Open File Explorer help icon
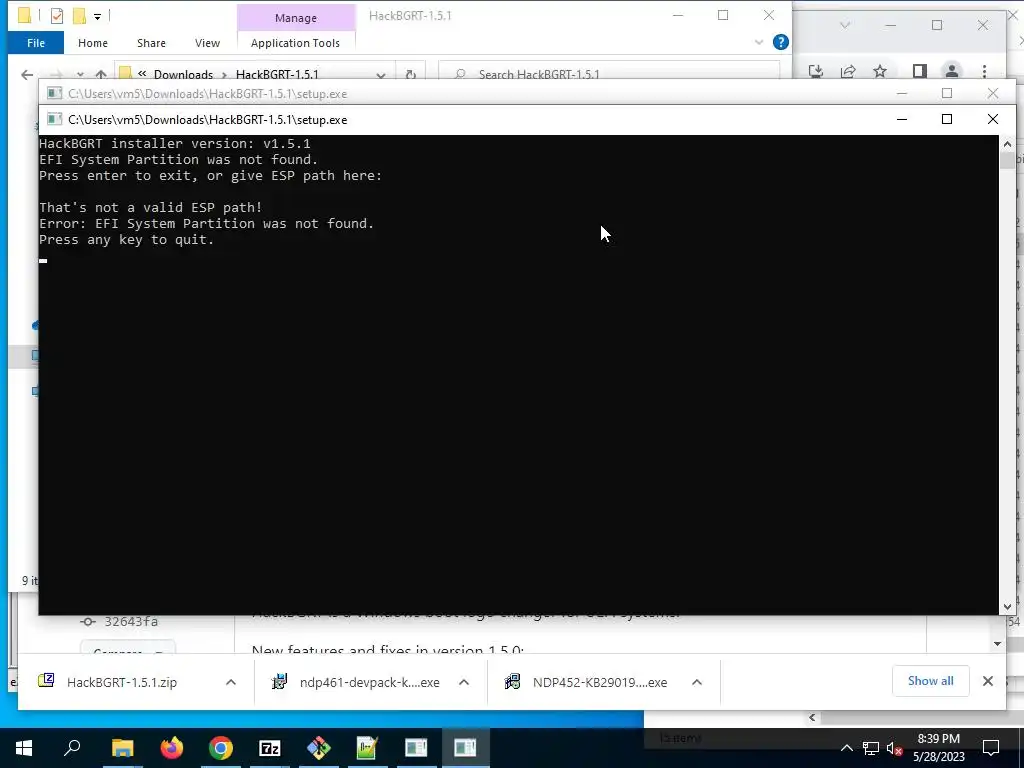 click(x=780, y=42)
